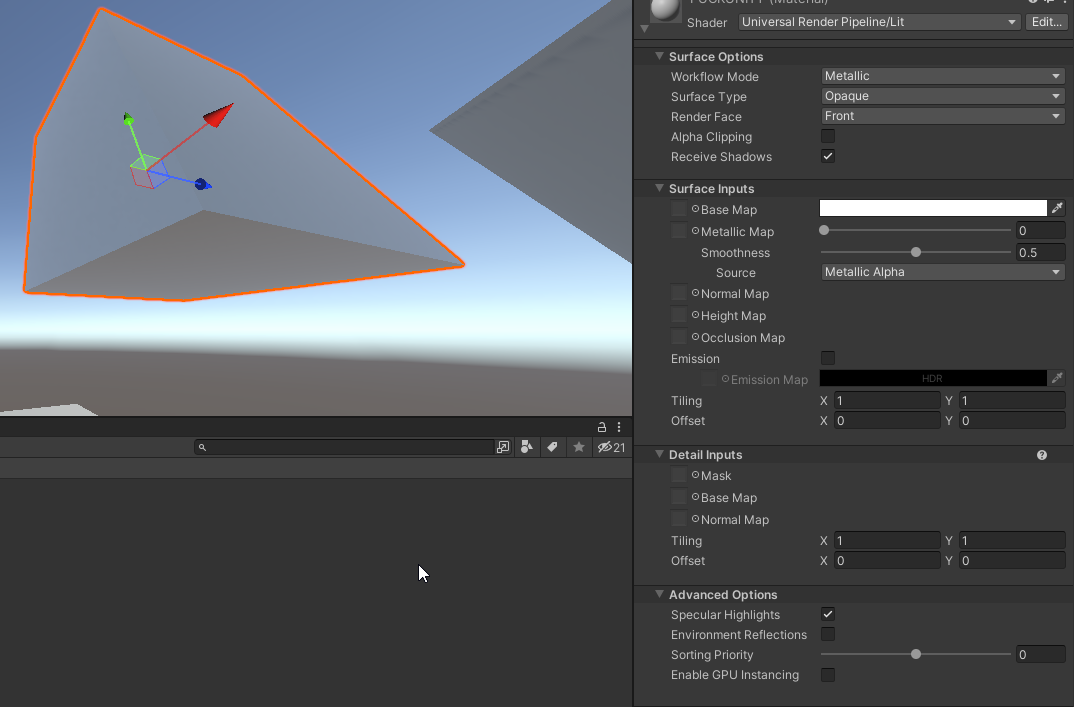Select the favorites star filter icon
Screen dimensions: 1074x707
578,447
